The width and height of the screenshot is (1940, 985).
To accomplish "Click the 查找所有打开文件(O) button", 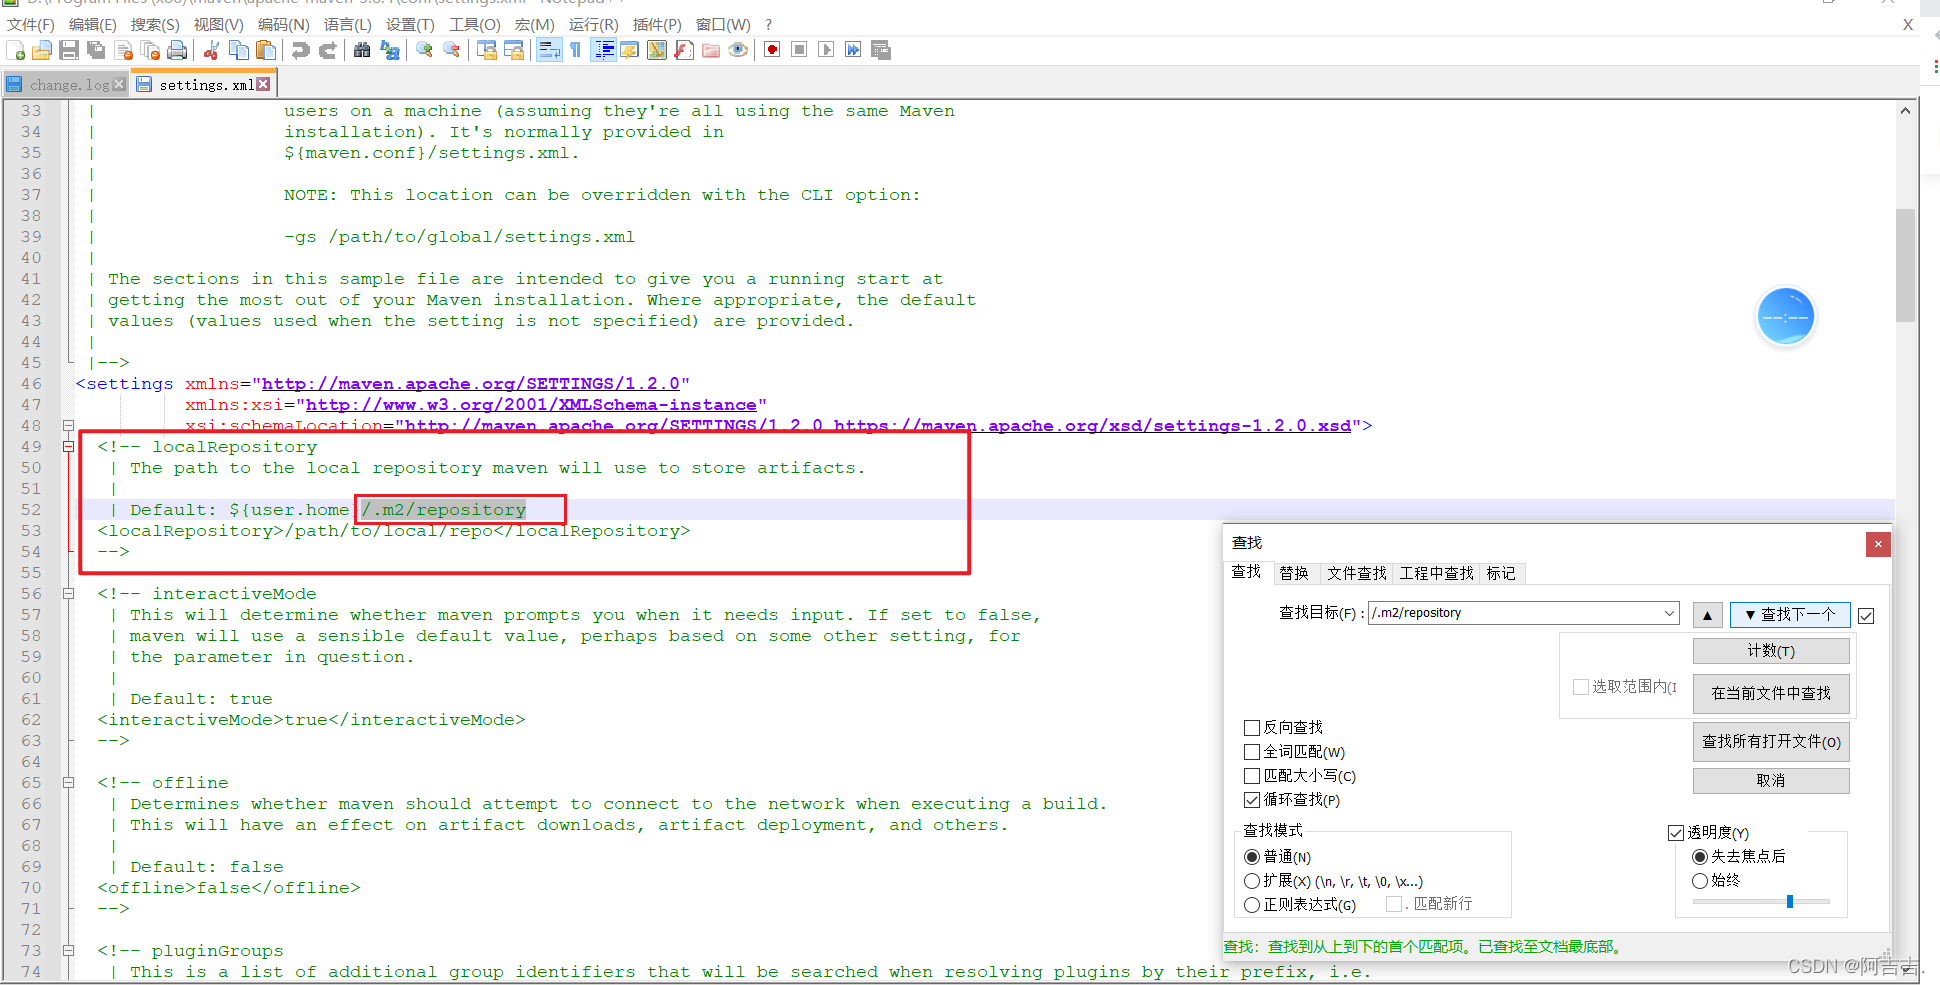I will click(x=1771, y=741).
